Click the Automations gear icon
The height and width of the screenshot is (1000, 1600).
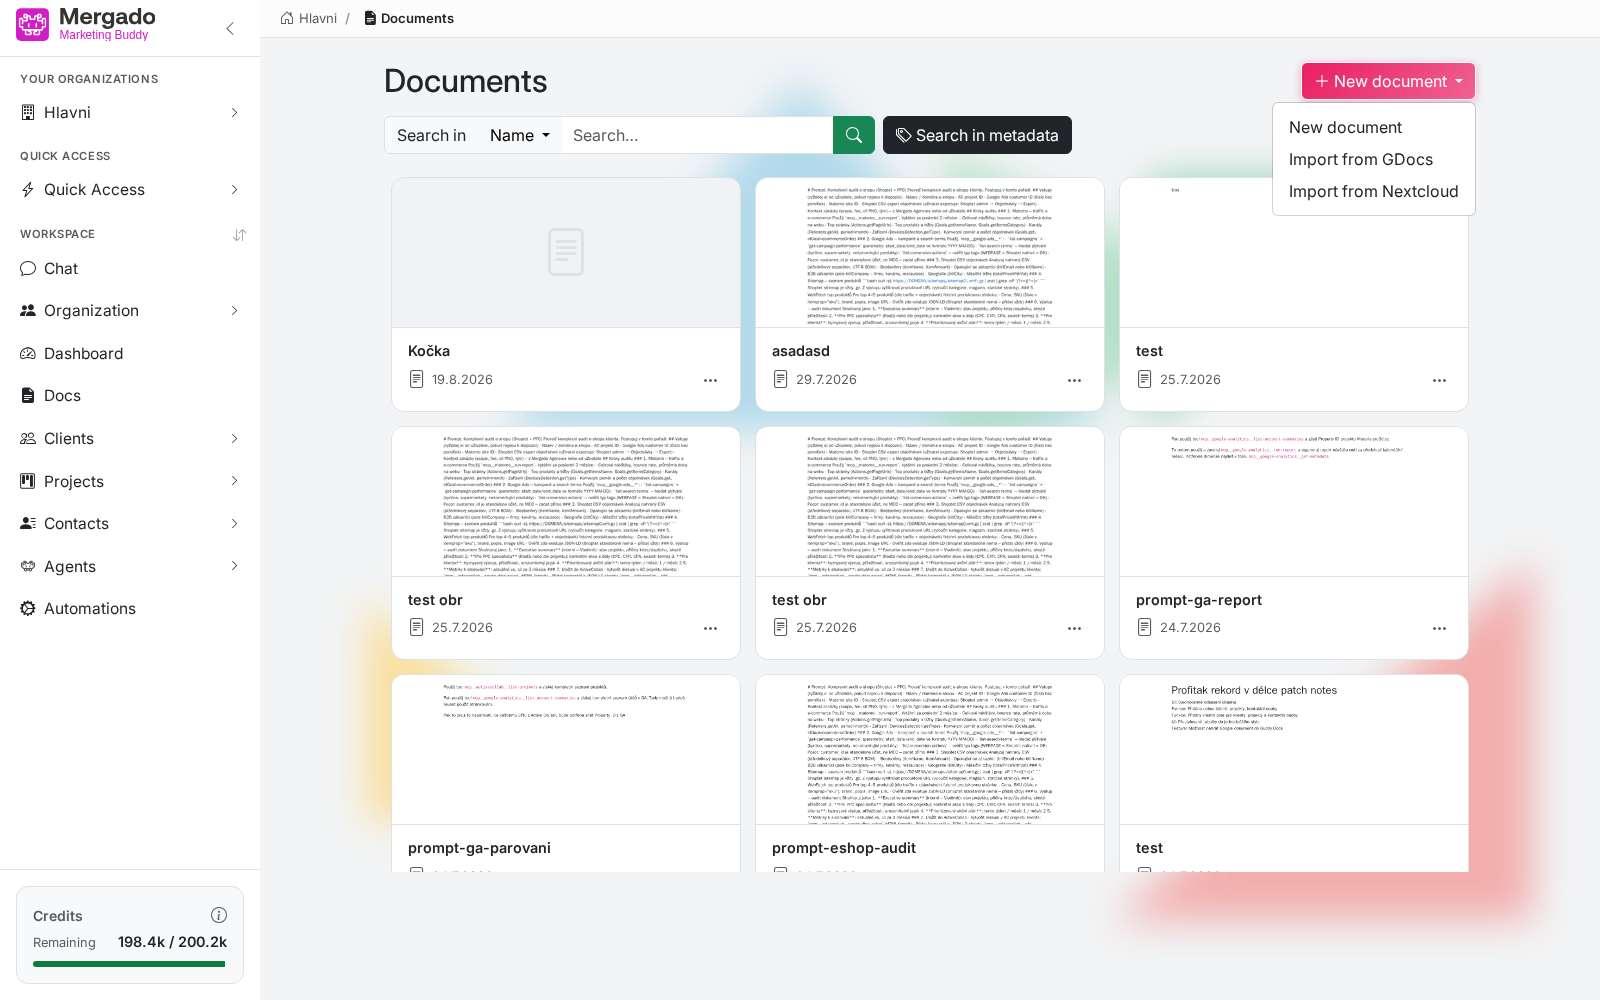(x=28, y=609)
